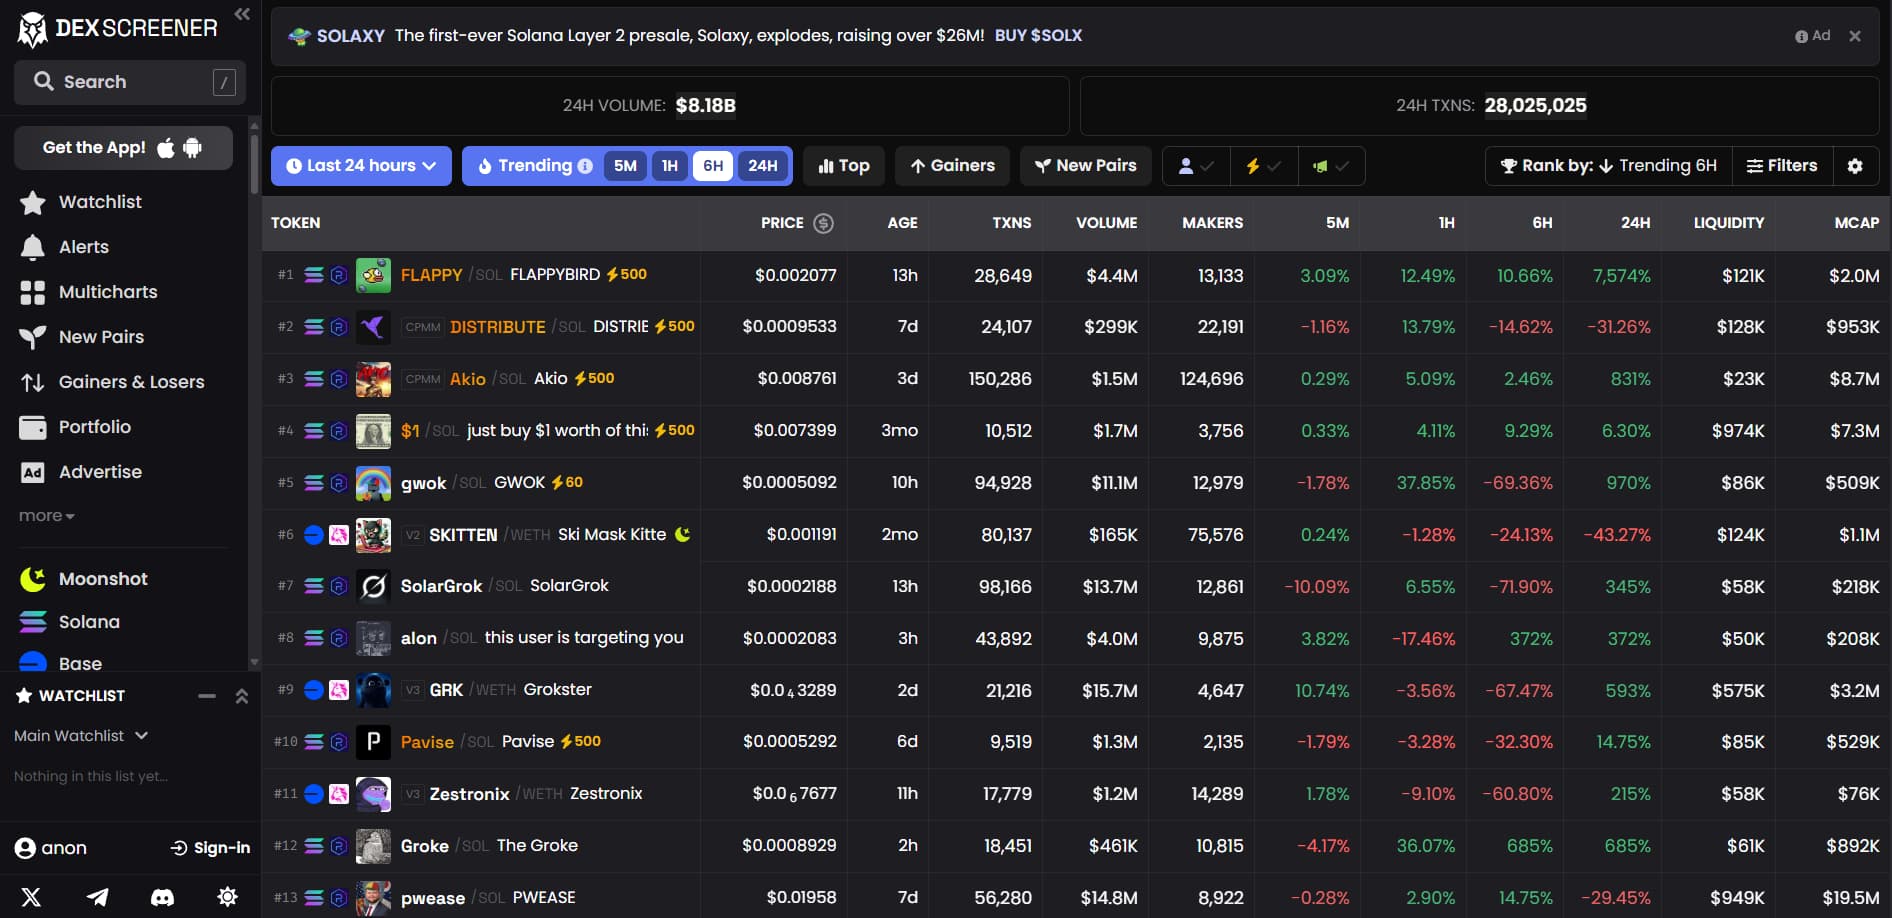This screenshot has height=918, width=1892.
Task: Open the Android app icon
Action: (x=193, y=148)
